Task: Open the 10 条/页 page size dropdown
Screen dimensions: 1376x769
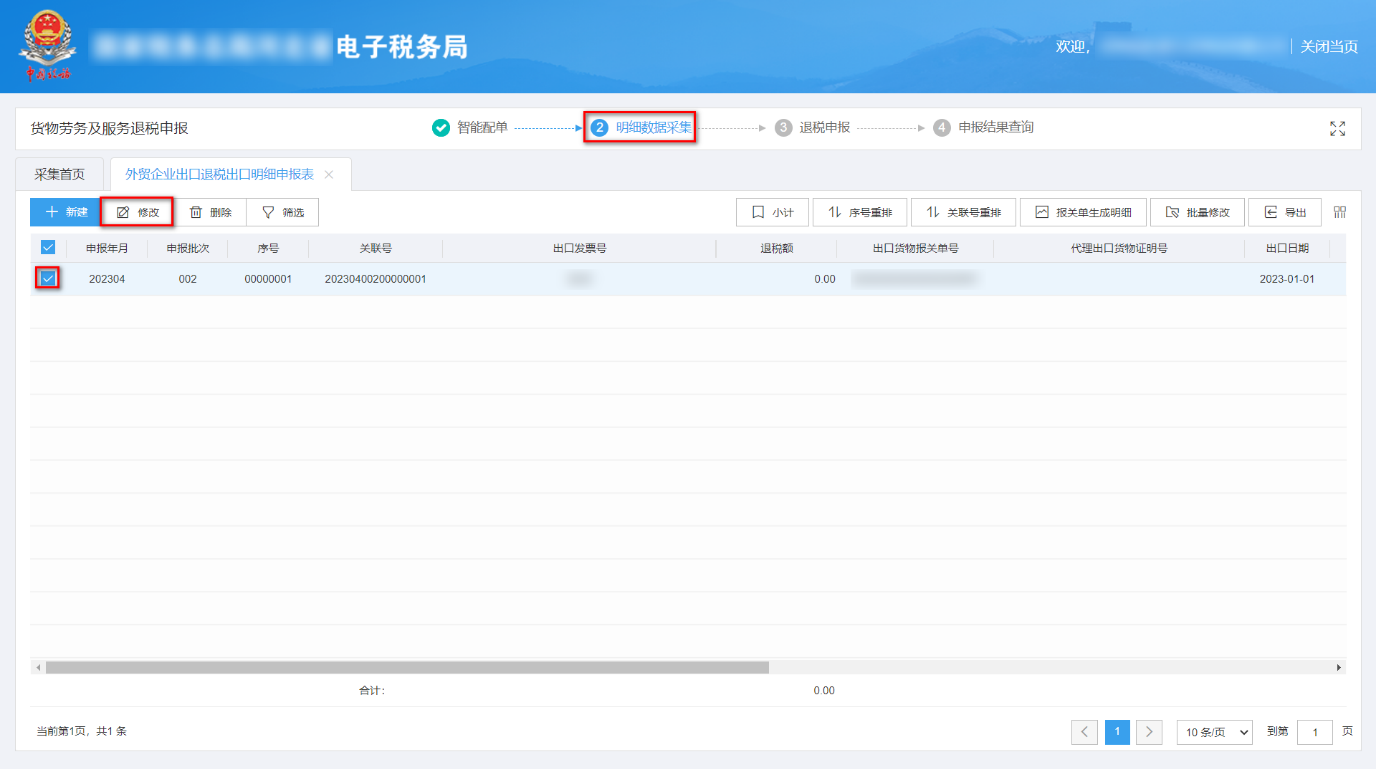Action: pyautogui.click(x=1214, y=732)
